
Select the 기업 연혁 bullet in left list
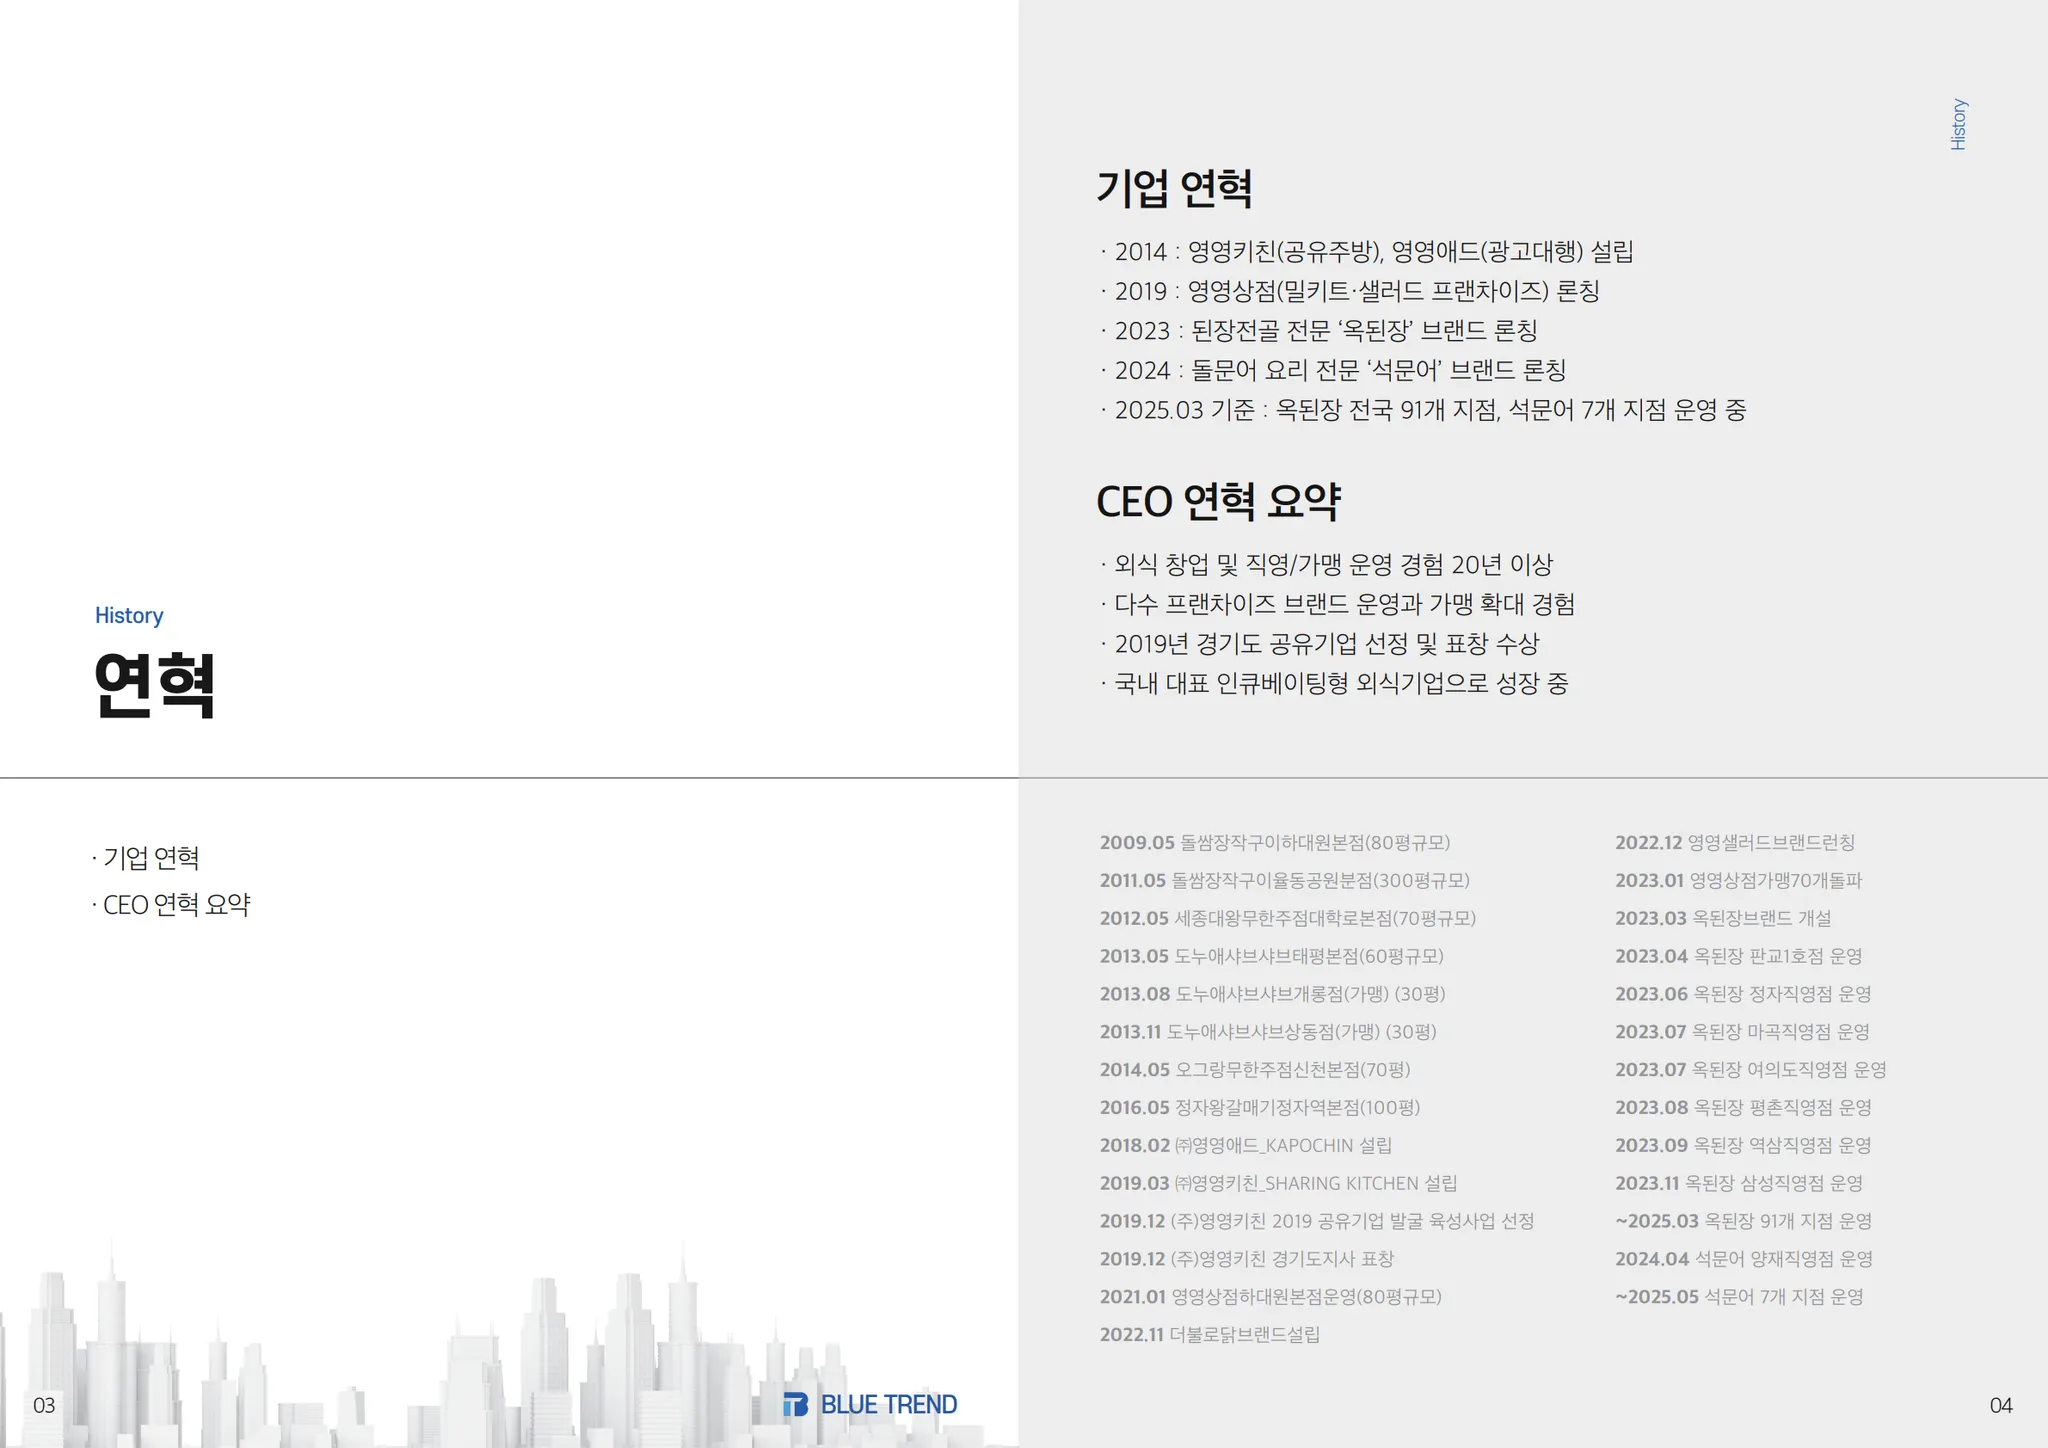pos(150,858)
